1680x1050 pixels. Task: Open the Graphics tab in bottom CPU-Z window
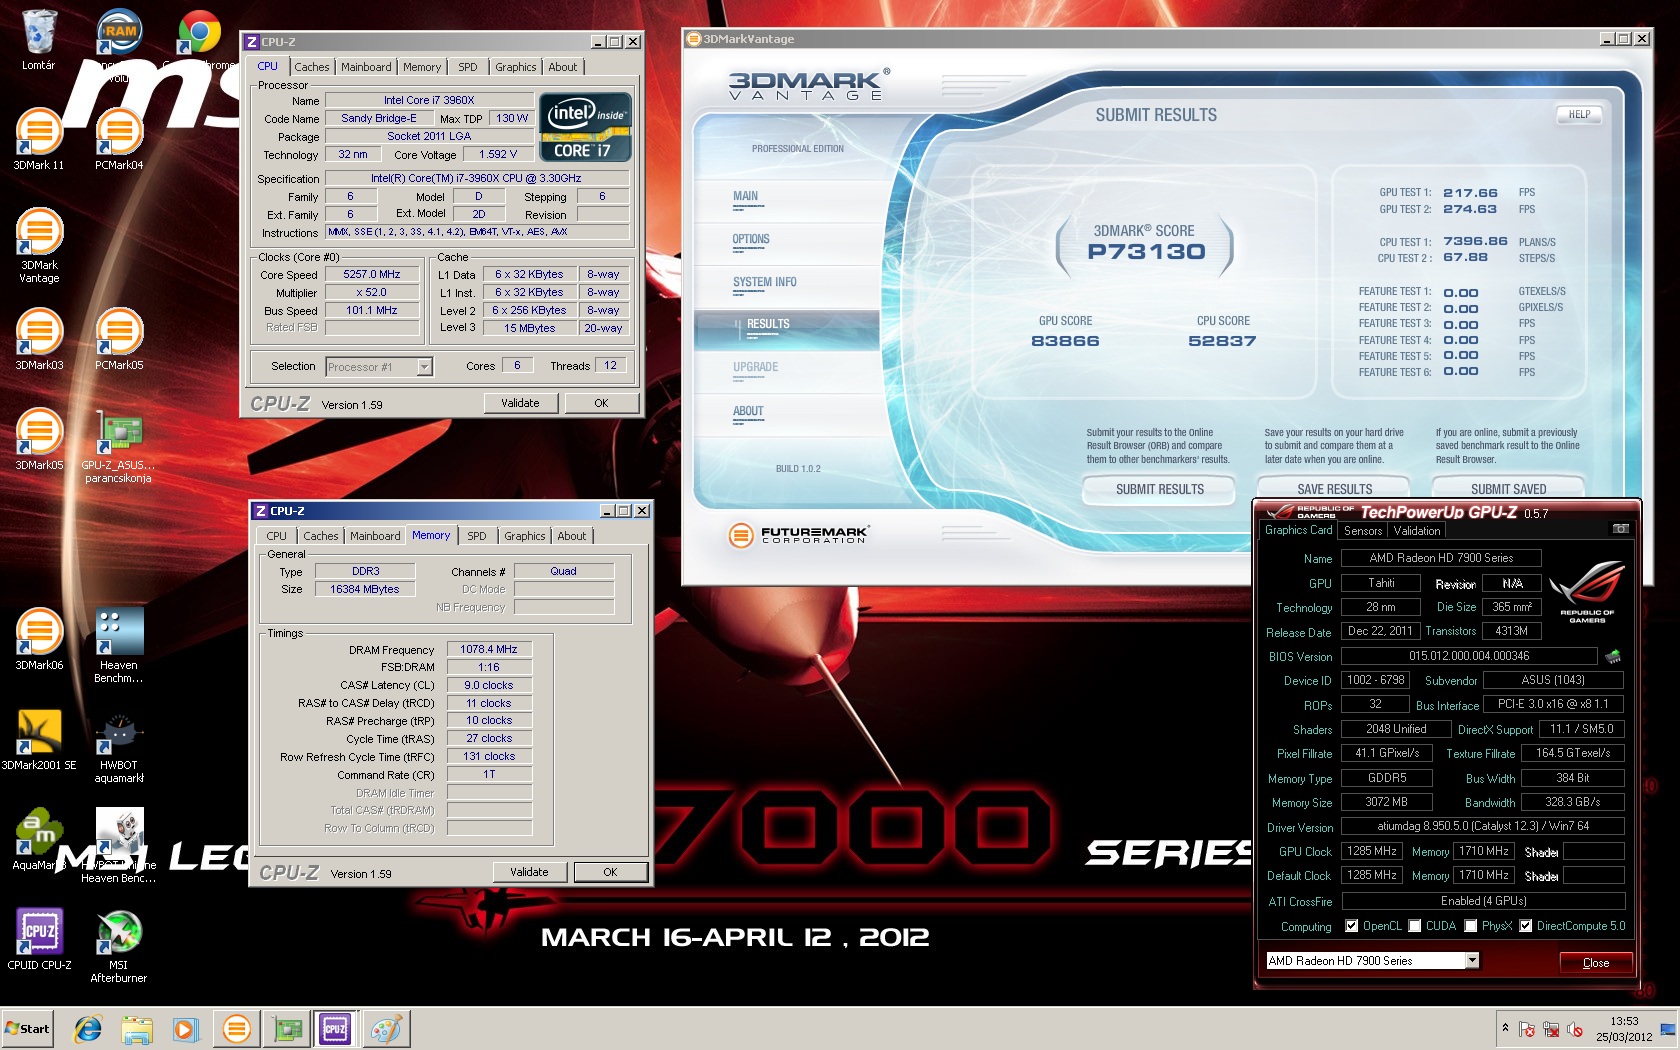click(525, 536)
